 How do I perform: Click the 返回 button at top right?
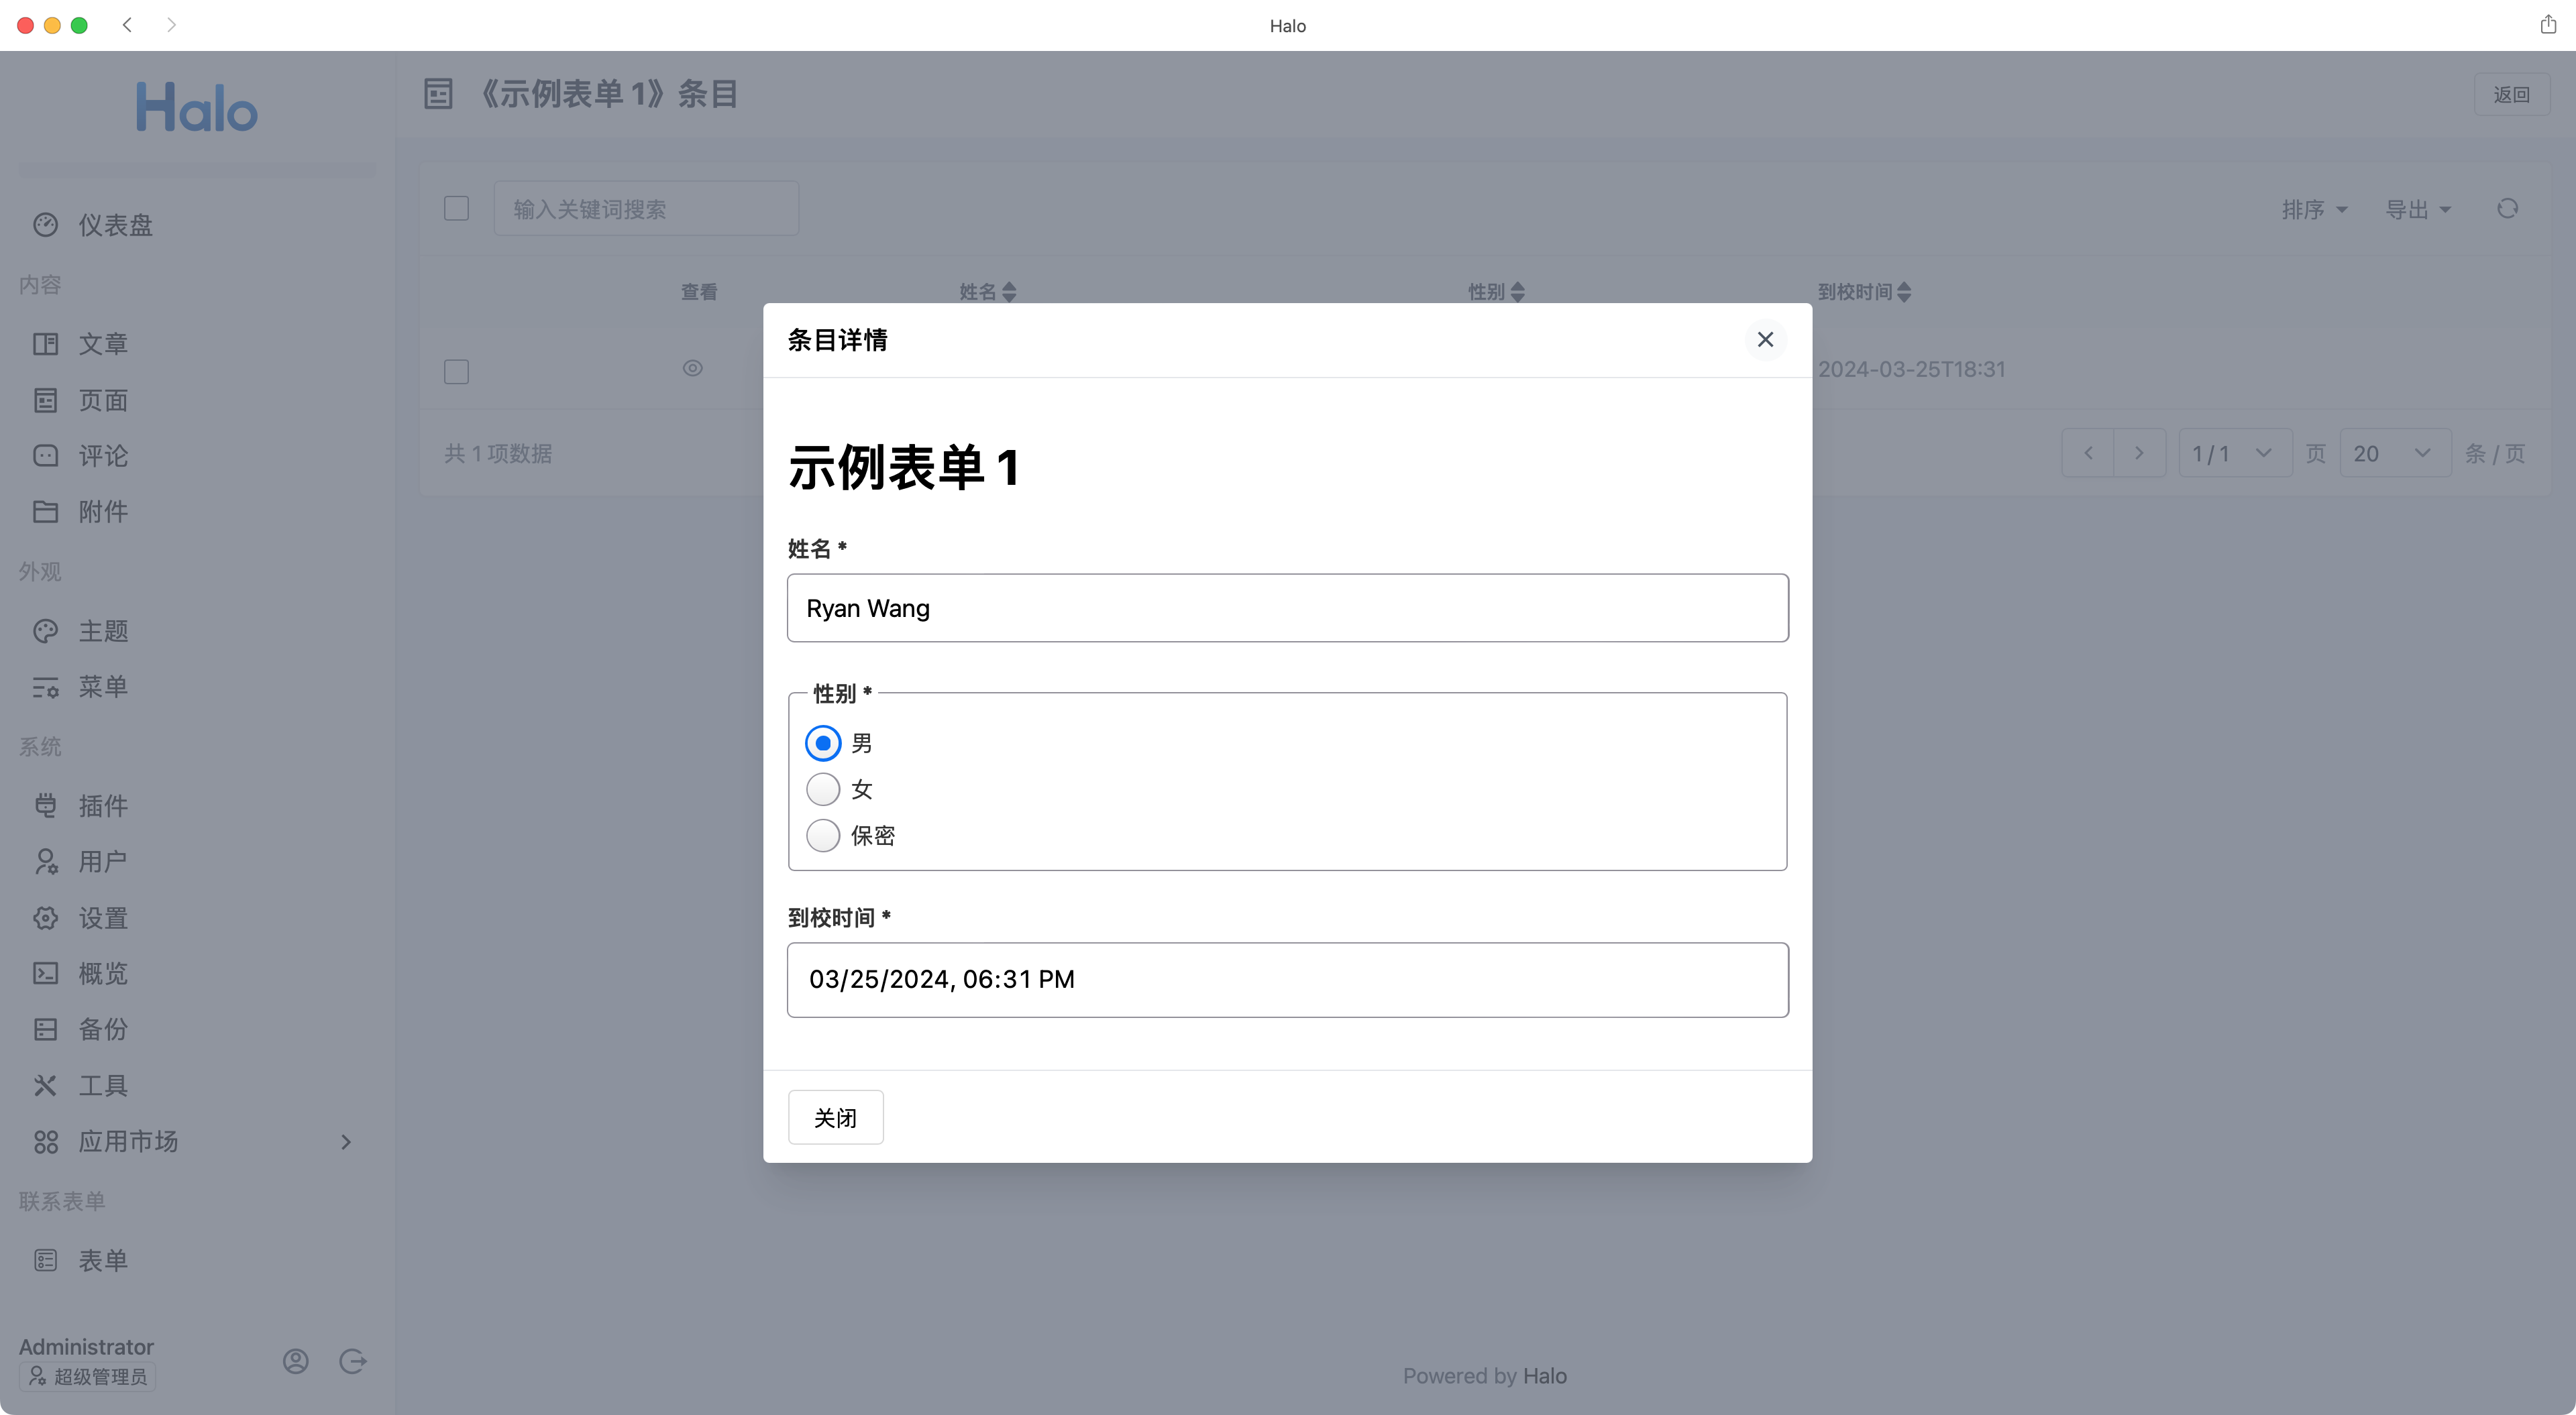(2511, 94)
